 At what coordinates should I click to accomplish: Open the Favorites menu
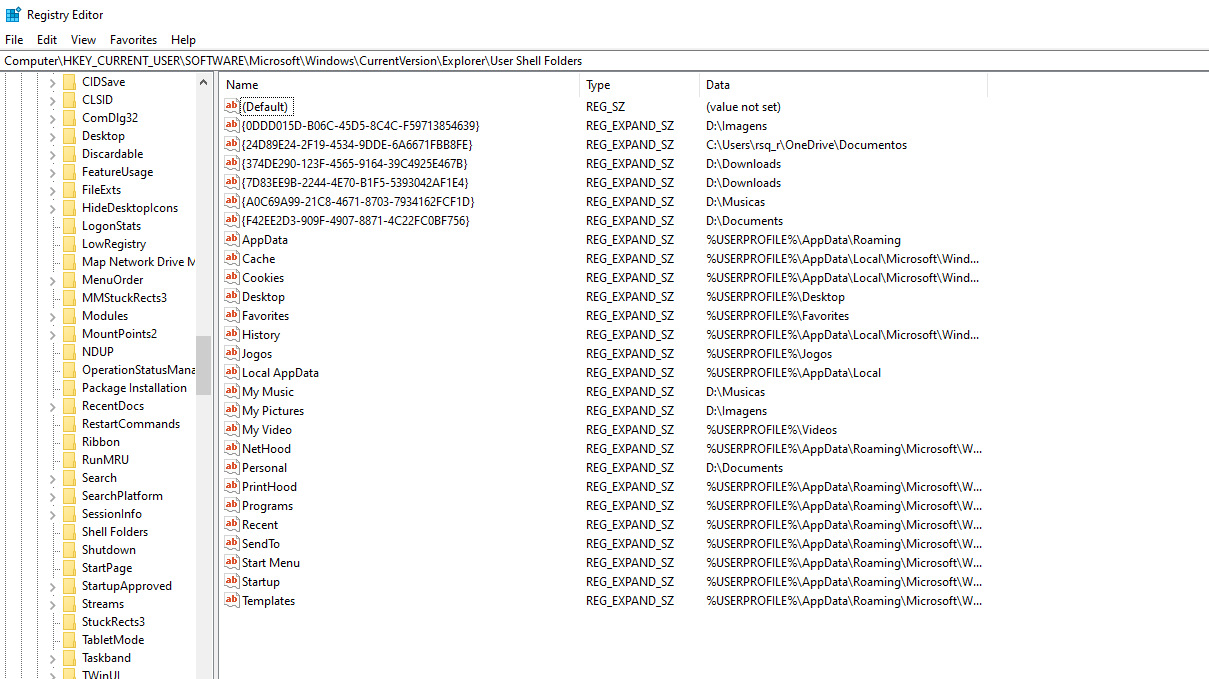pyautogui.click(x=133, y=40)
